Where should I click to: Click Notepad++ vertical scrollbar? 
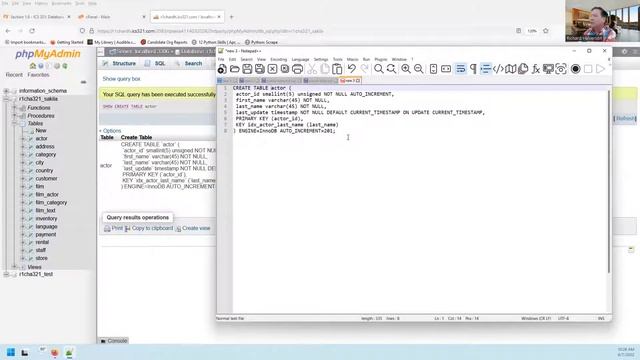click(609, 182)
